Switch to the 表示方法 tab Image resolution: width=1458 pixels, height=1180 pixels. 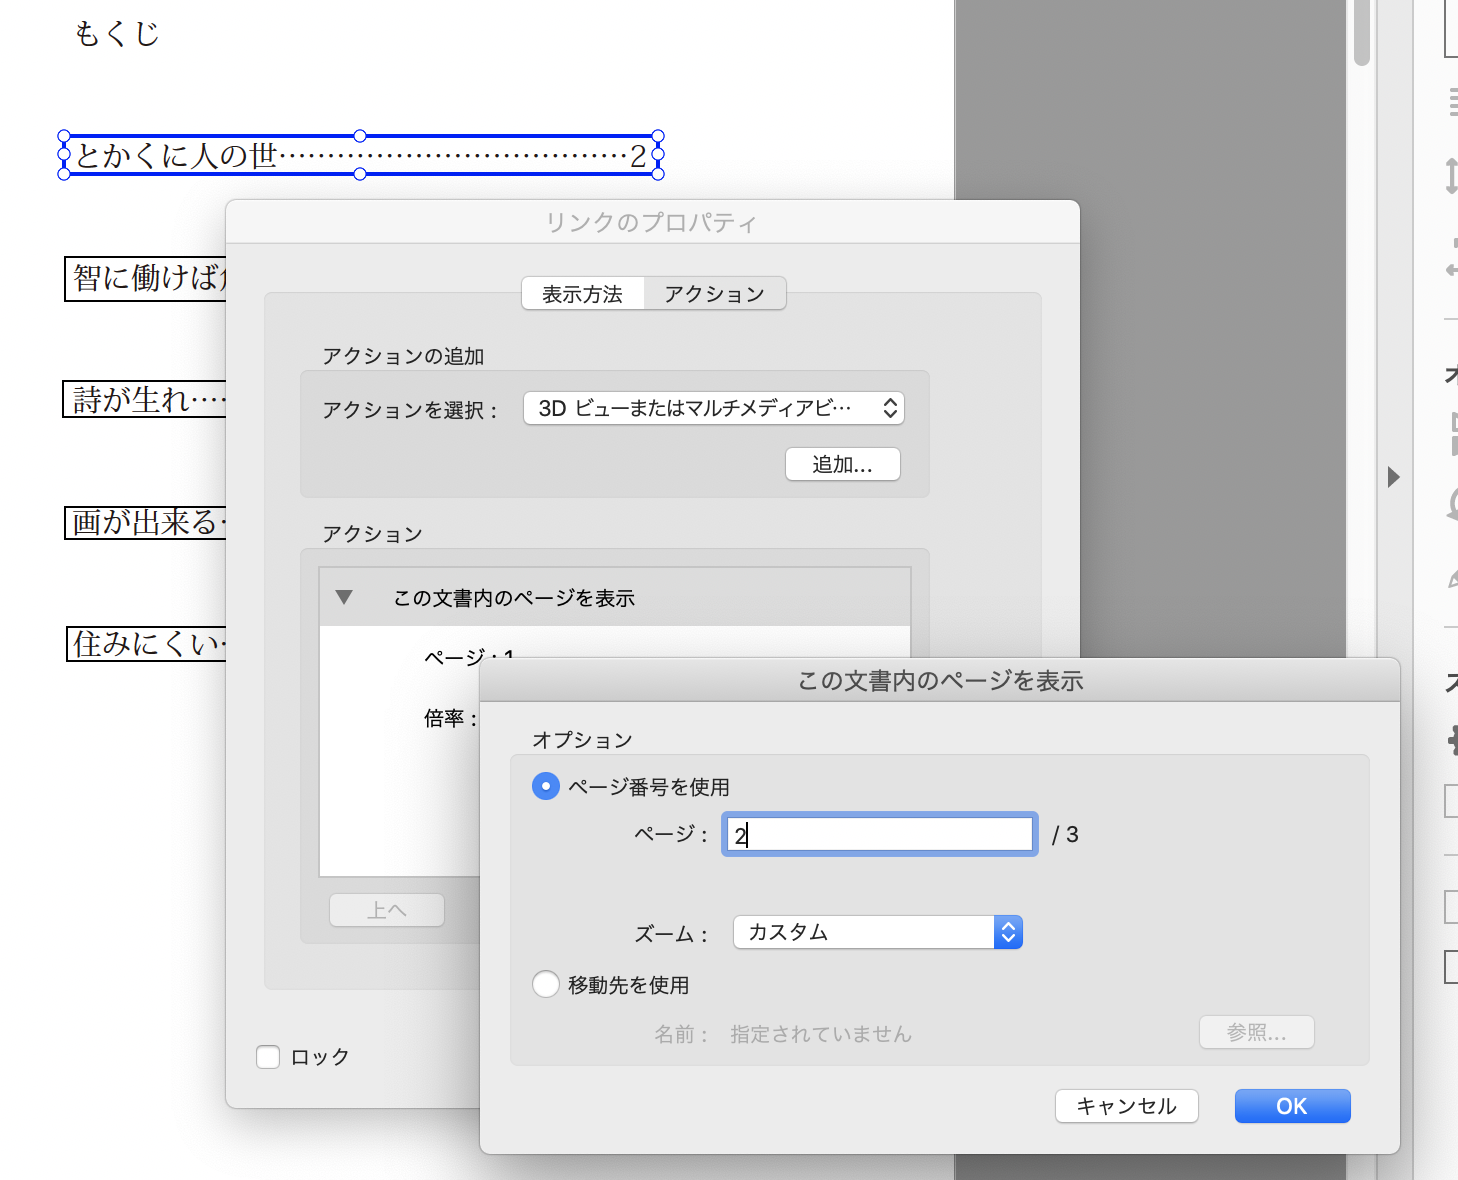click(583, 293)
